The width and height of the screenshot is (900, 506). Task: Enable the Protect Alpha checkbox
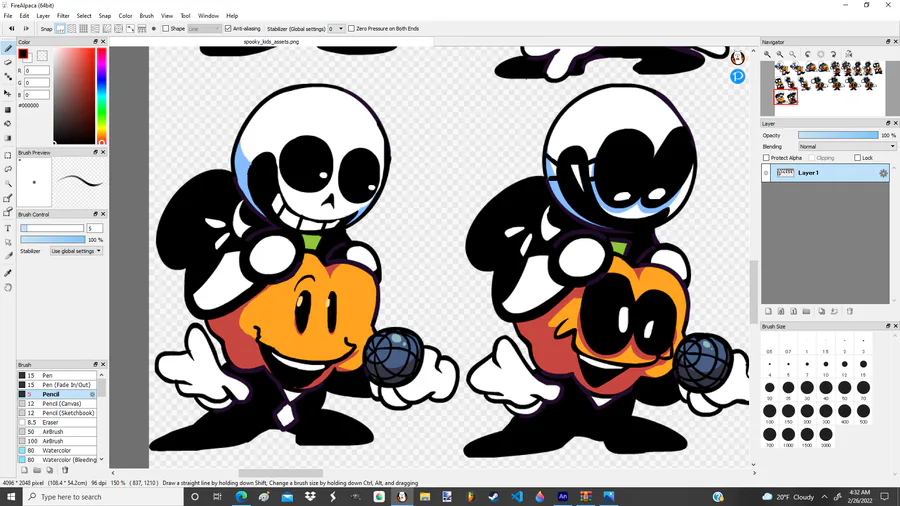pos(766,158)
